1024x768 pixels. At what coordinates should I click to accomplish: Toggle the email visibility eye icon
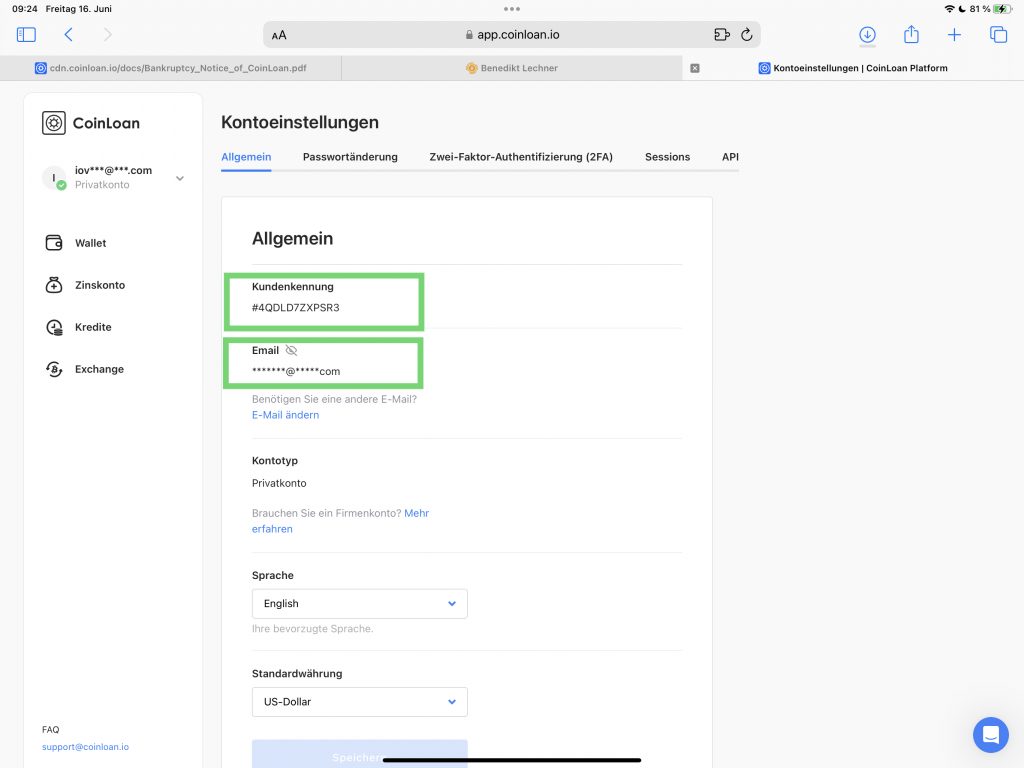291,351
